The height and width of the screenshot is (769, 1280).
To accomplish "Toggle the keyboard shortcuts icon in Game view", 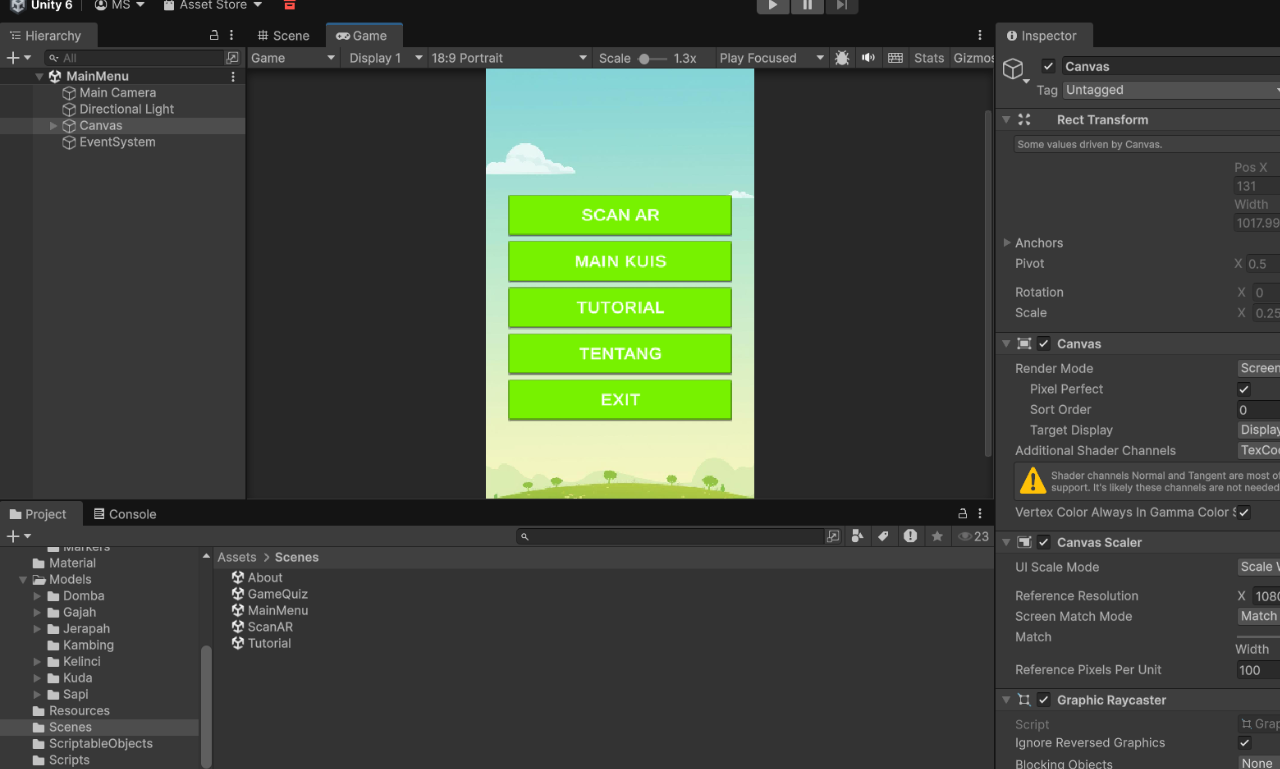I will (x=895, y=58).
